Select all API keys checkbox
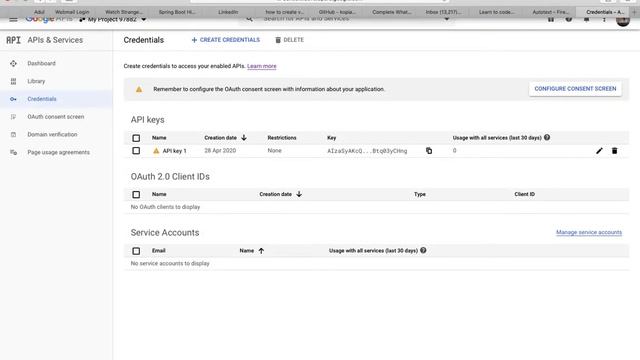The image size is (640, 360). [x=136, y=138]
